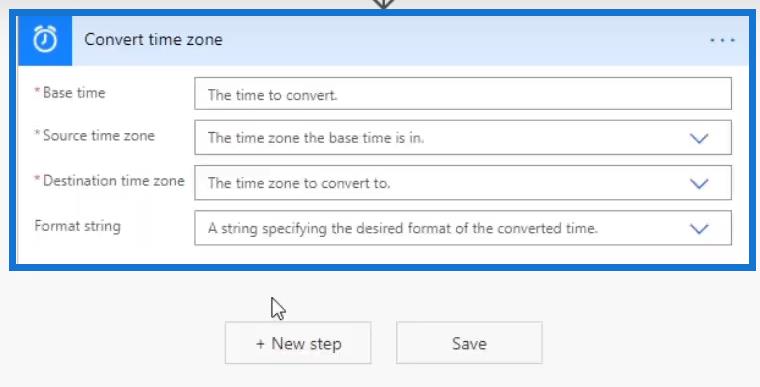
Task: Click the connector arrow above the action card
Action: (383, 4)
